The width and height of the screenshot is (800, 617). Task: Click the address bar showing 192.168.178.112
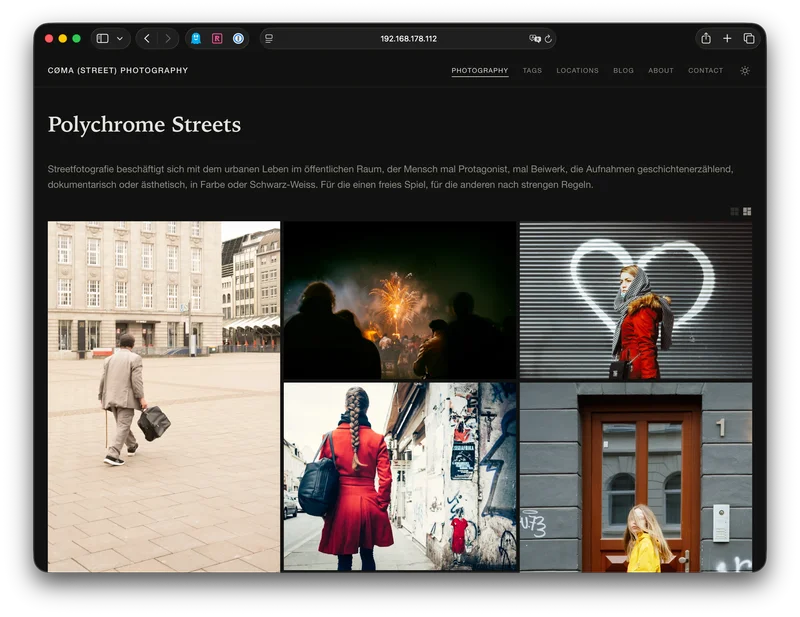coord(408,39)
